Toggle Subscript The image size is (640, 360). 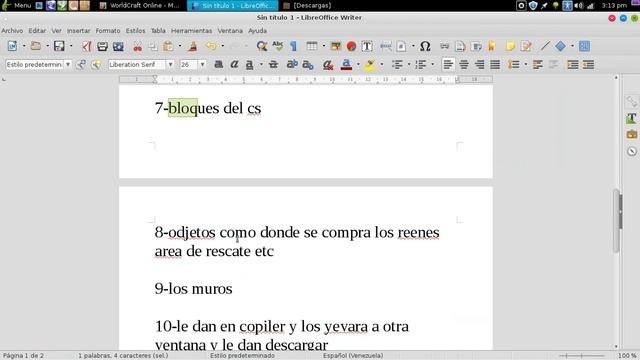click(308, 64)
